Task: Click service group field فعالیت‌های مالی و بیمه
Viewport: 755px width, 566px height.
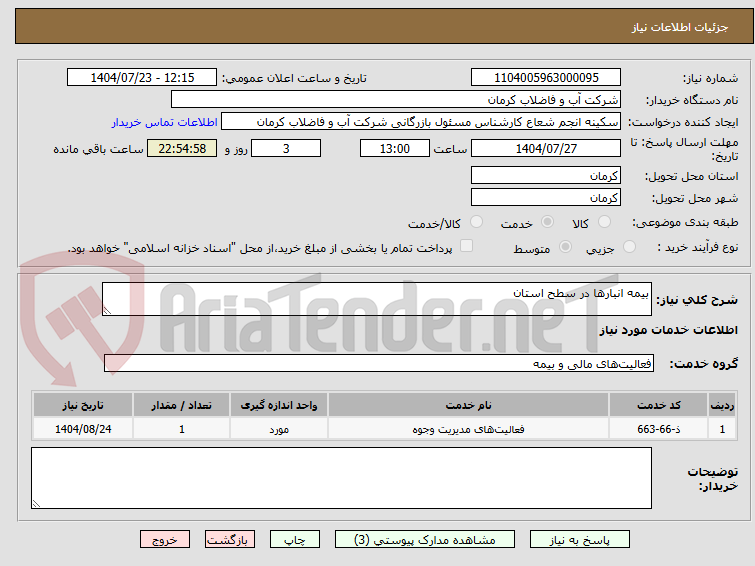Action: point(379,363)
